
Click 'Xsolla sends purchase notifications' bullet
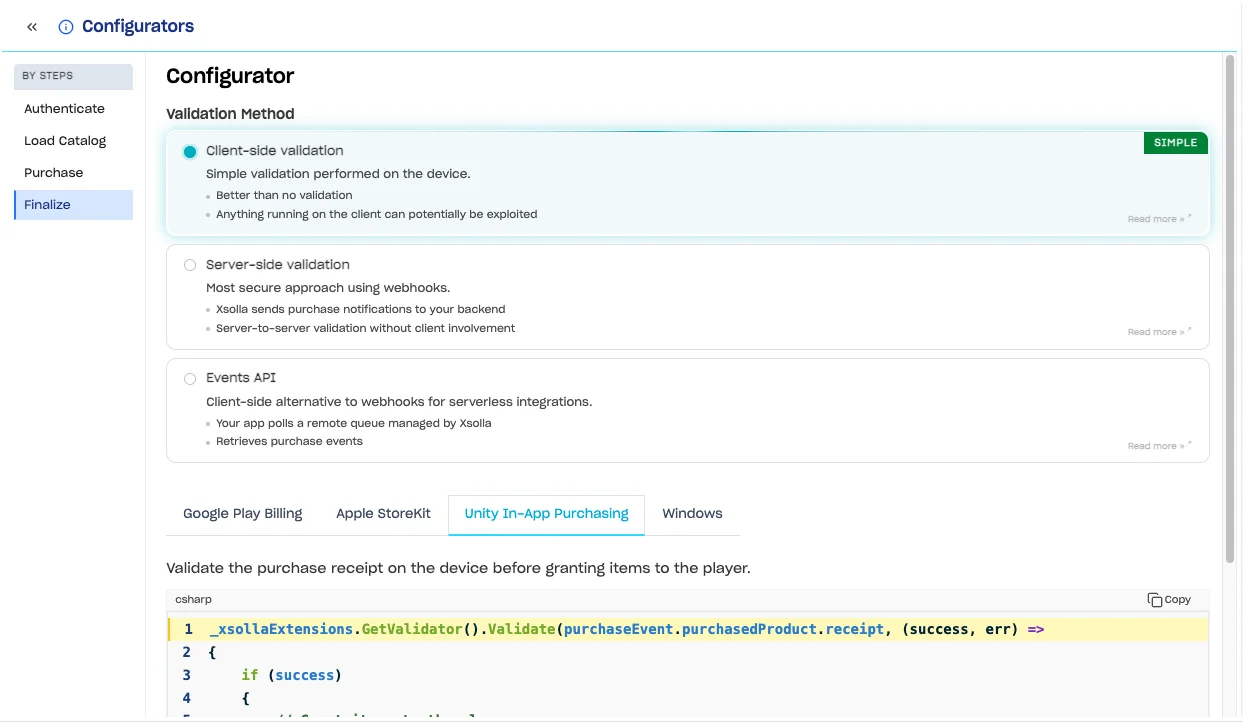(360, 309)
